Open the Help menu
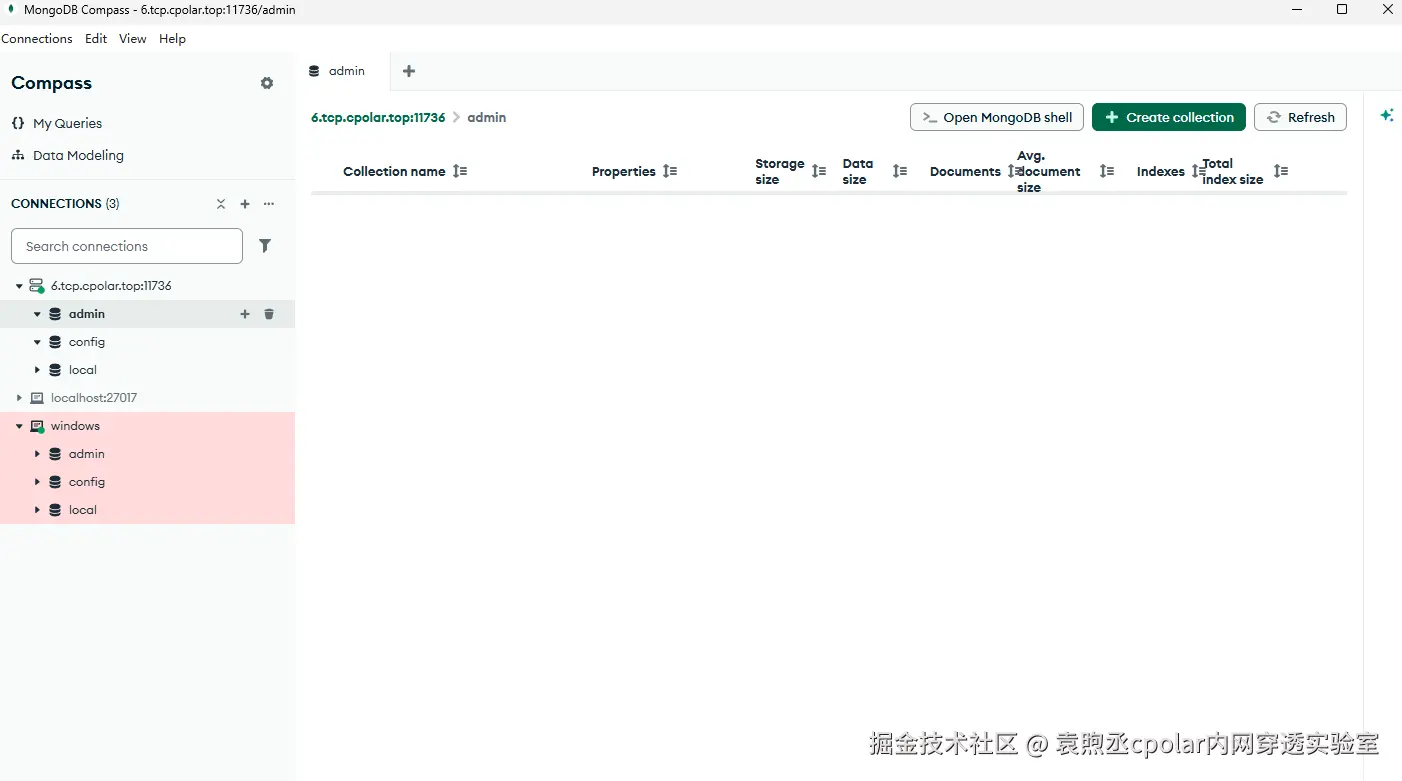1402x781 pixels. coord(172,39)
